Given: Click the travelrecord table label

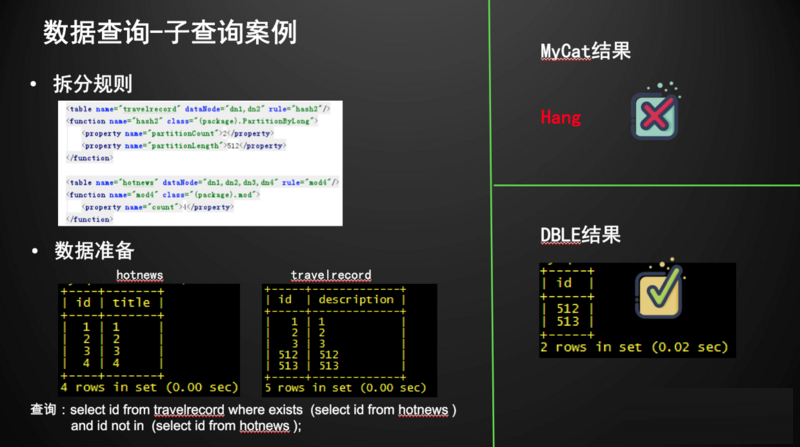Looking at the screenshot, I should [331, 275].
